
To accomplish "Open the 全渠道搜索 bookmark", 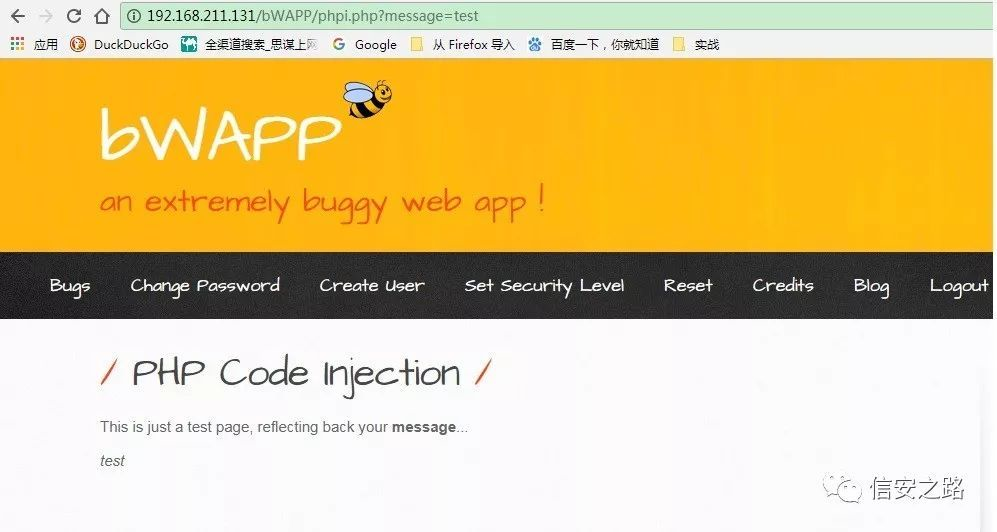I will coord(249,44).
